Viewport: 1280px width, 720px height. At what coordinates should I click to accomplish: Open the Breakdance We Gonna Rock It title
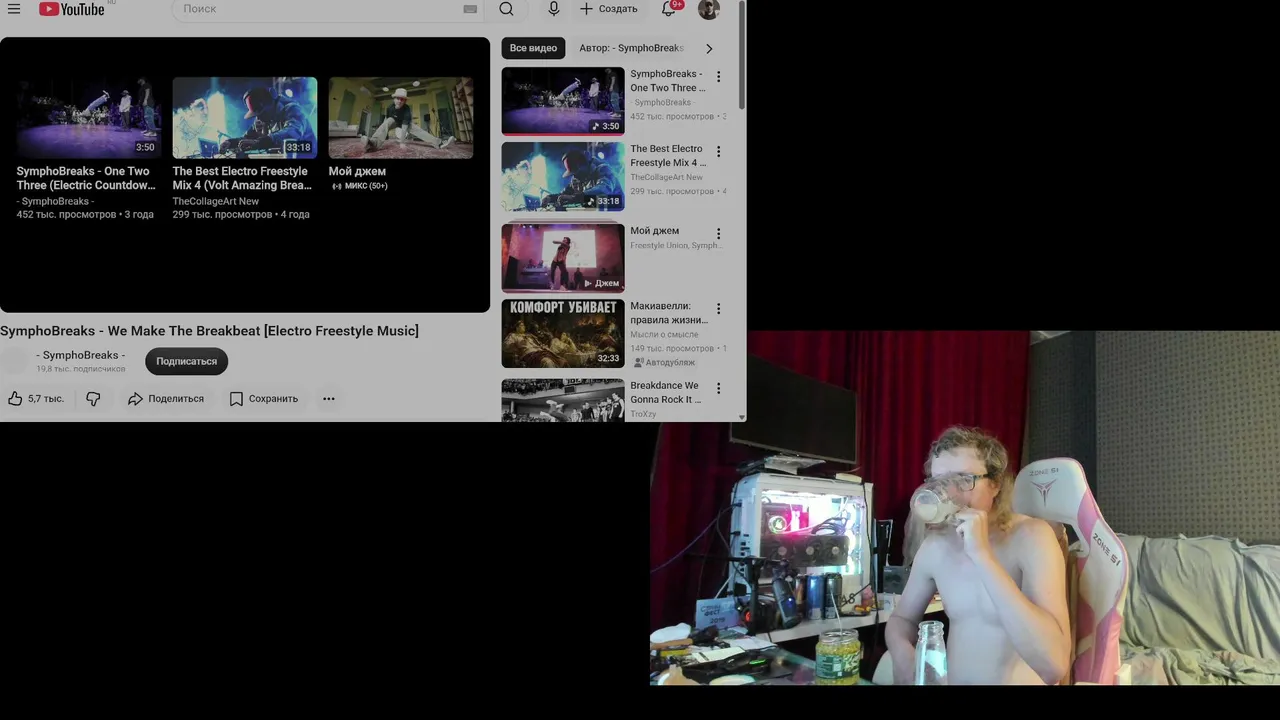pos(666,392)
